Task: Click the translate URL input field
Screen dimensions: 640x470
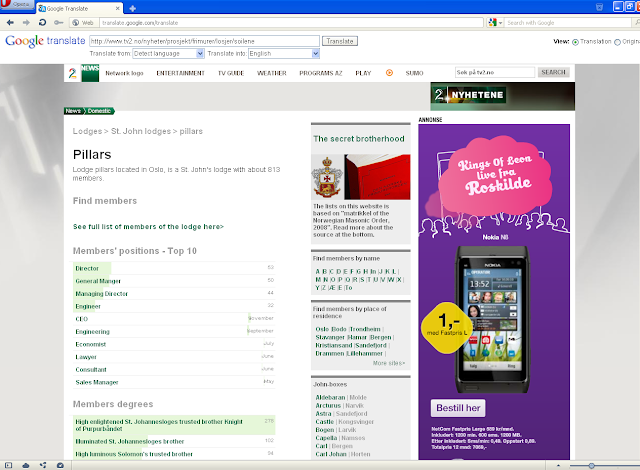Action: coord(204,41)
